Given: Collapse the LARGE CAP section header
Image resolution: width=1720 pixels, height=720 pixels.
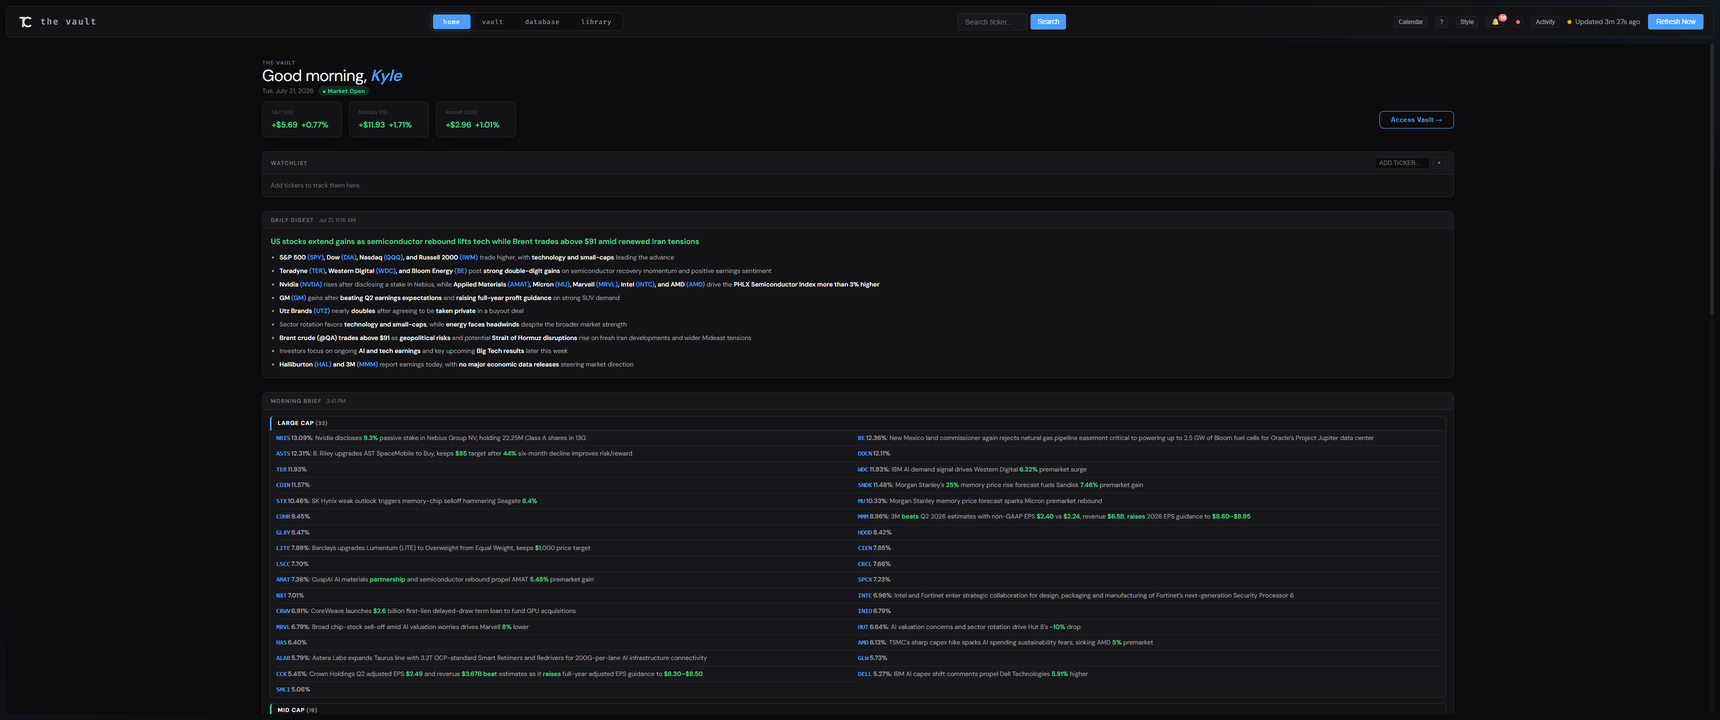Looking at the screenshot, I should coord(857,423).
